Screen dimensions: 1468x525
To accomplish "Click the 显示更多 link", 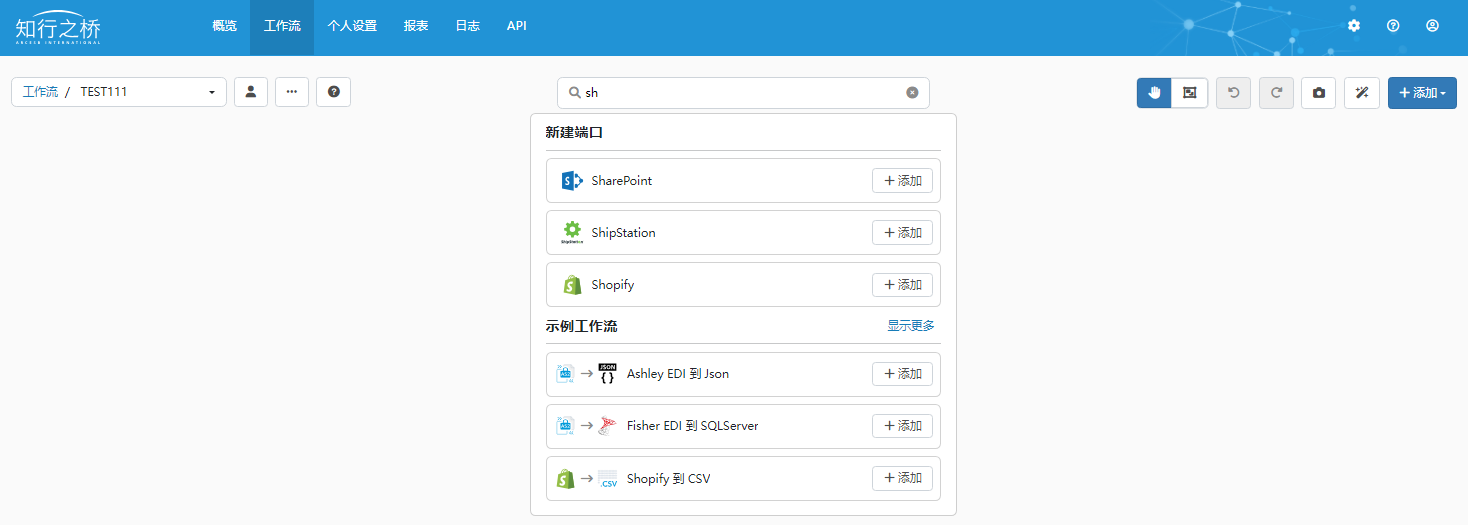I will (911, 326).
